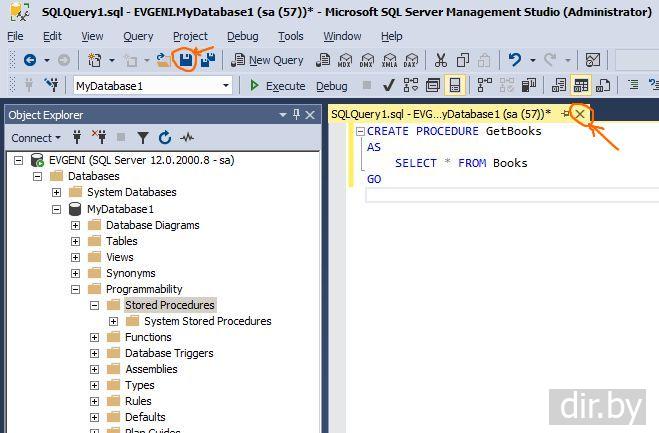Click the empty line below GO in the editor
659x433 pixels.
[512, 195]
